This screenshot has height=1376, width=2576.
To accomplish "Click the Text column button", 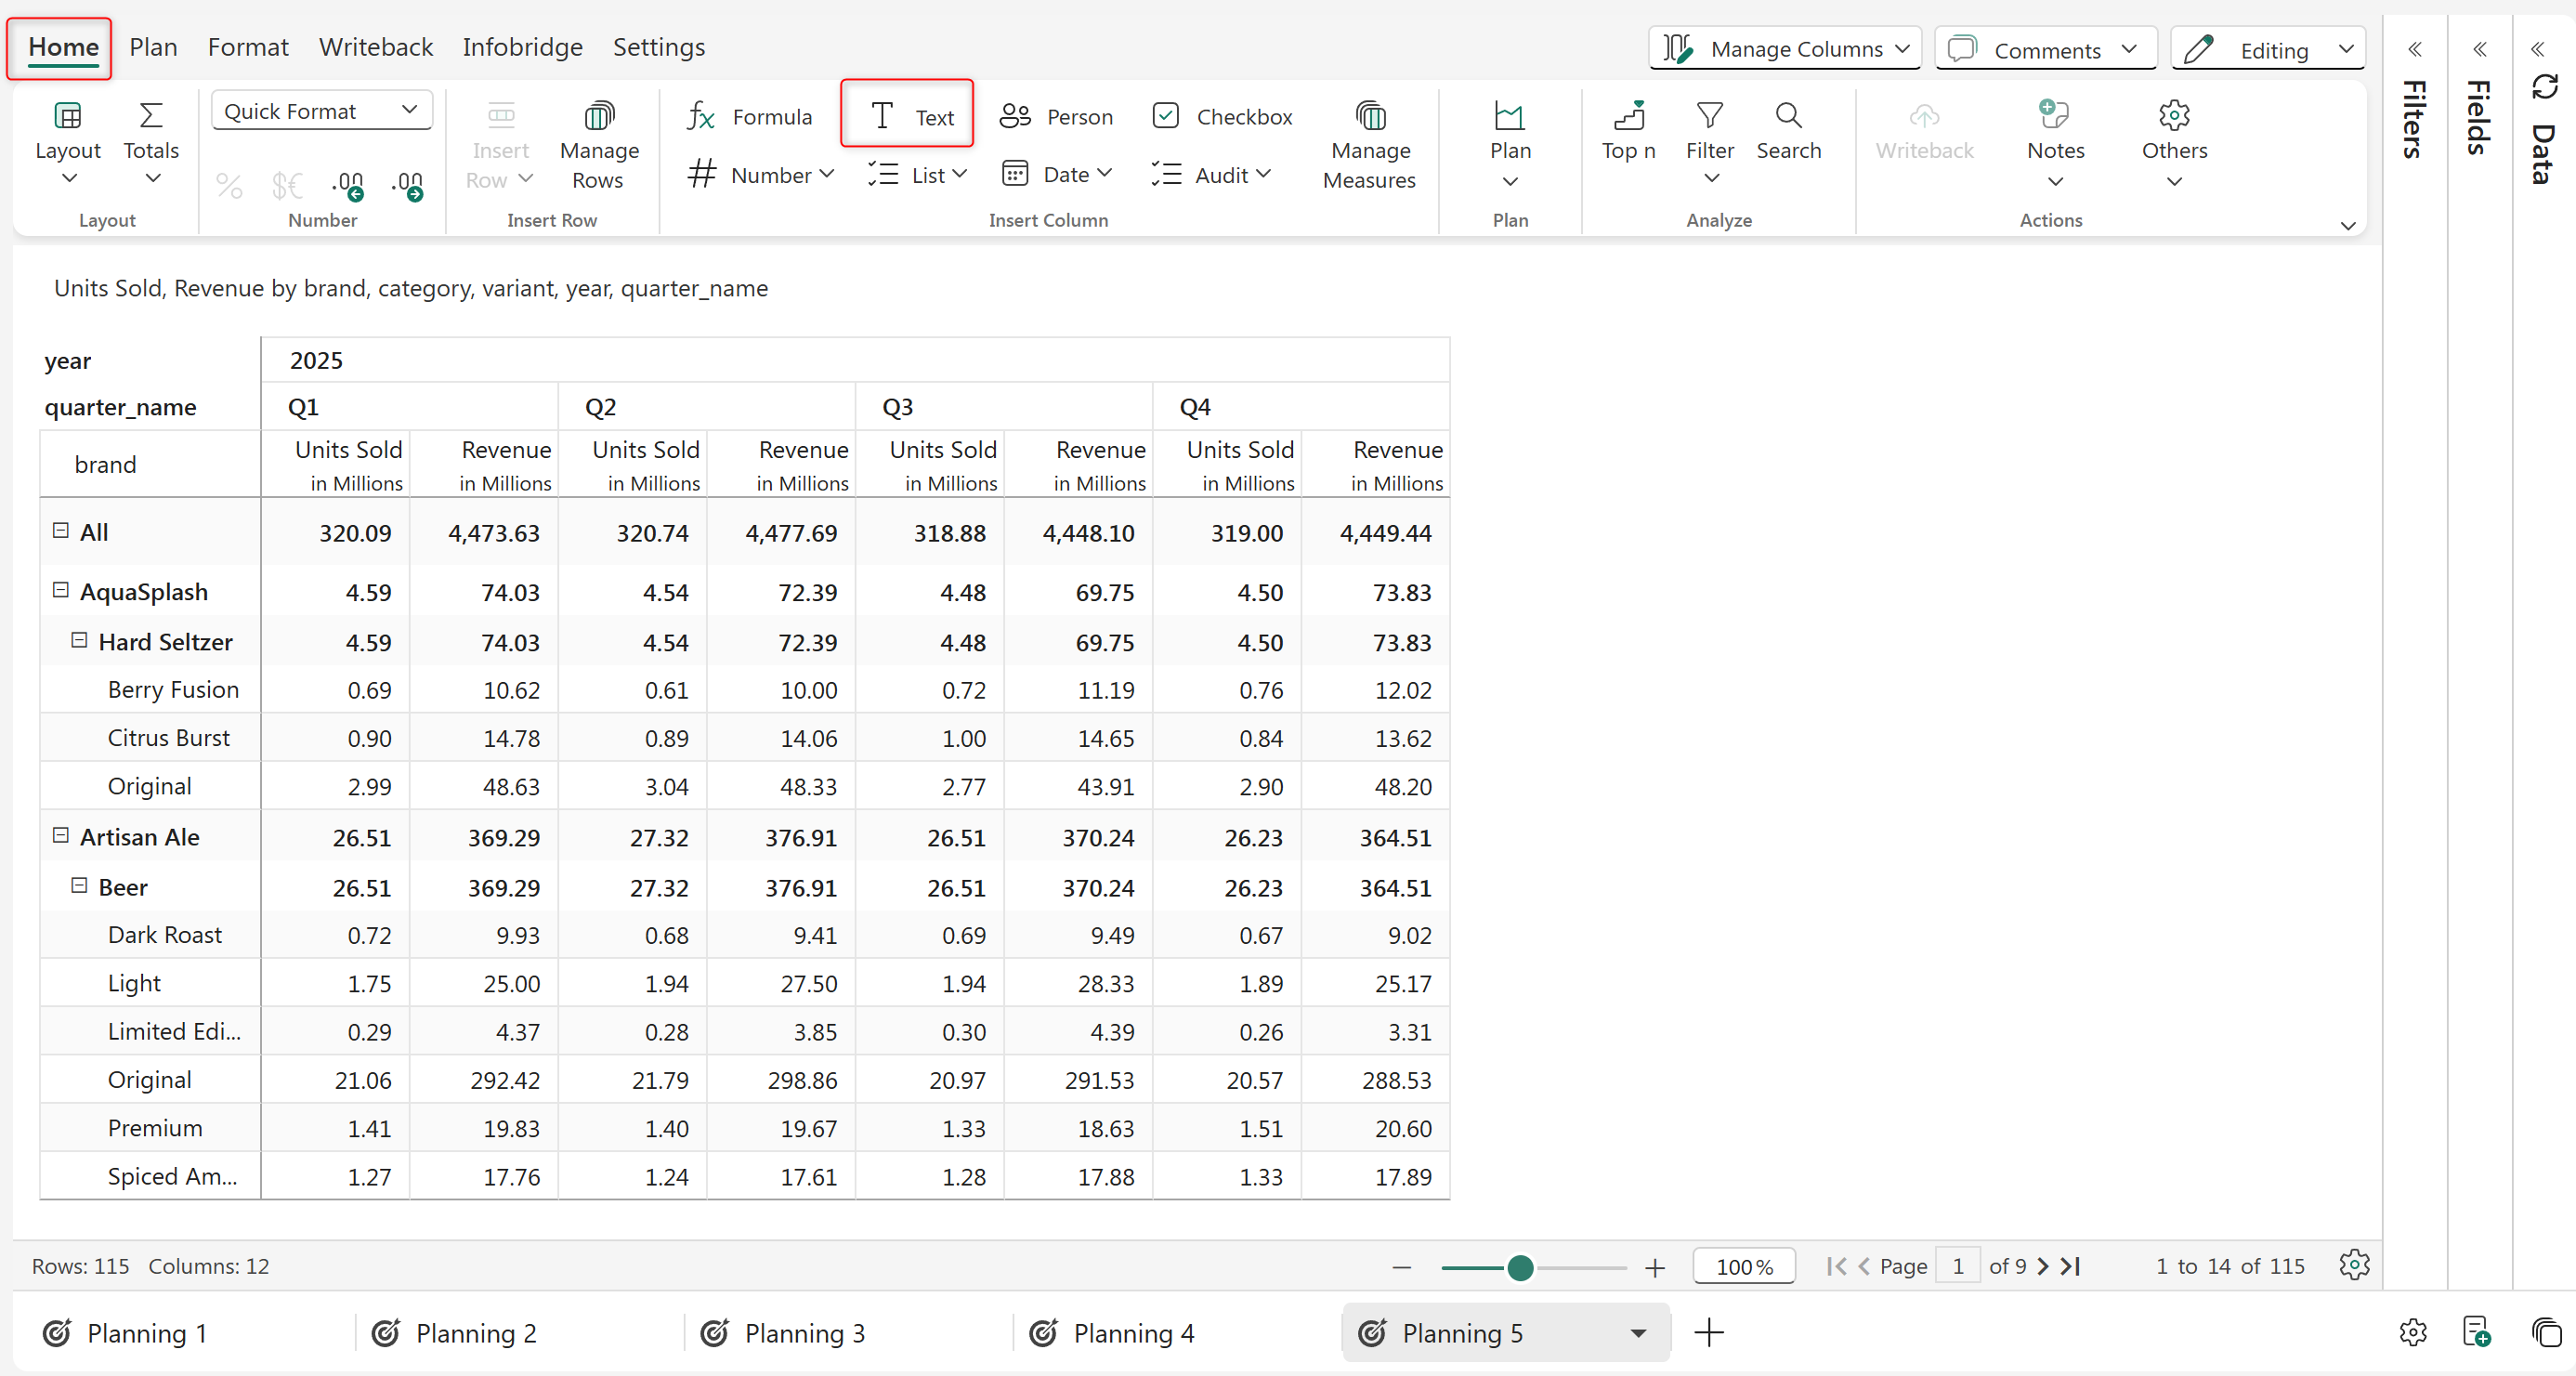I will 907,117.
